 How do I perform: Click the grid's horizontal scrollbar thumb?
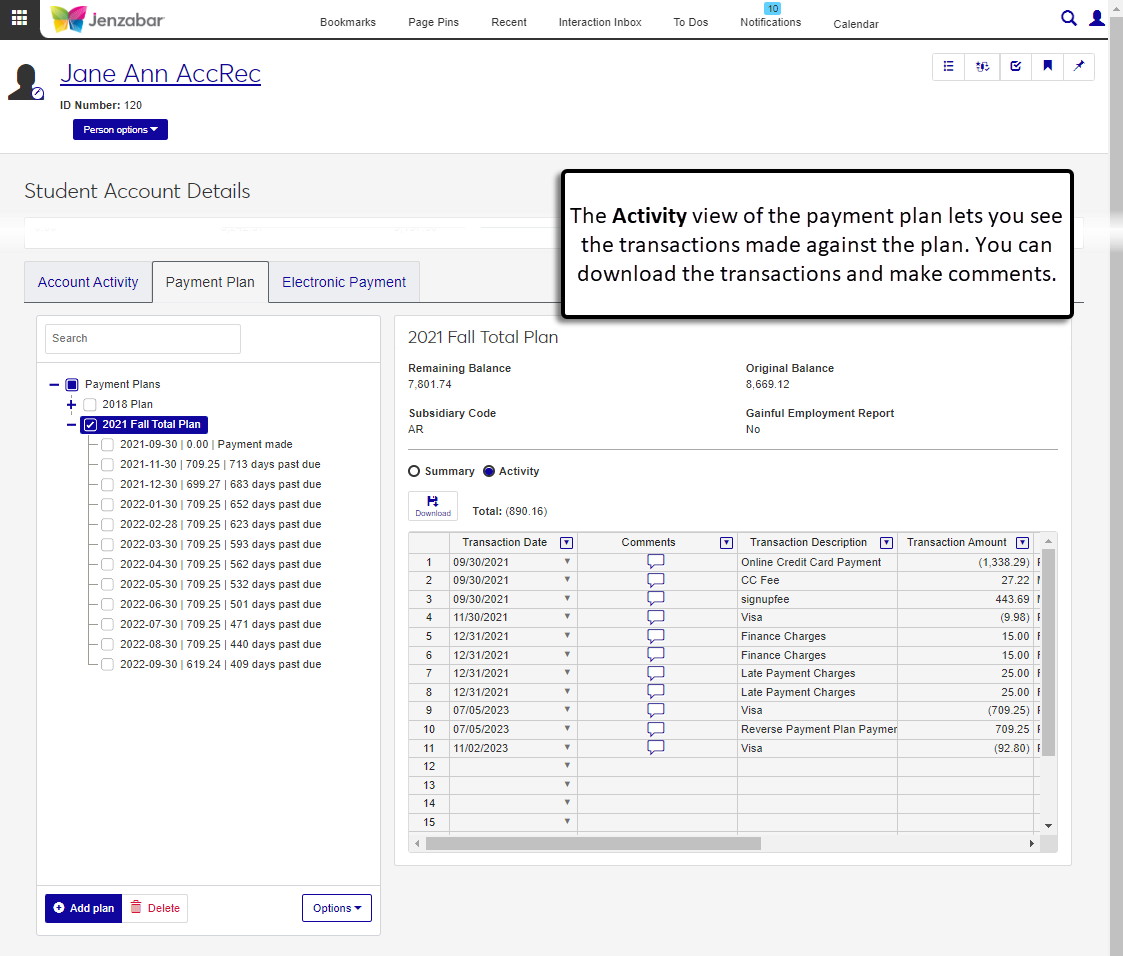point(593,843)
